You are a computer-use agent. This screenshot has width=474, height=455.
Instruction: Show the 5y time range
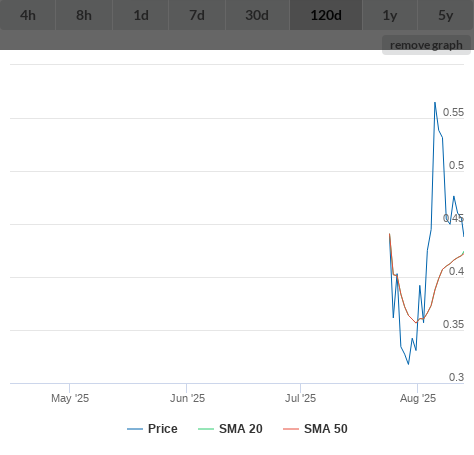[x=446, y=15]
